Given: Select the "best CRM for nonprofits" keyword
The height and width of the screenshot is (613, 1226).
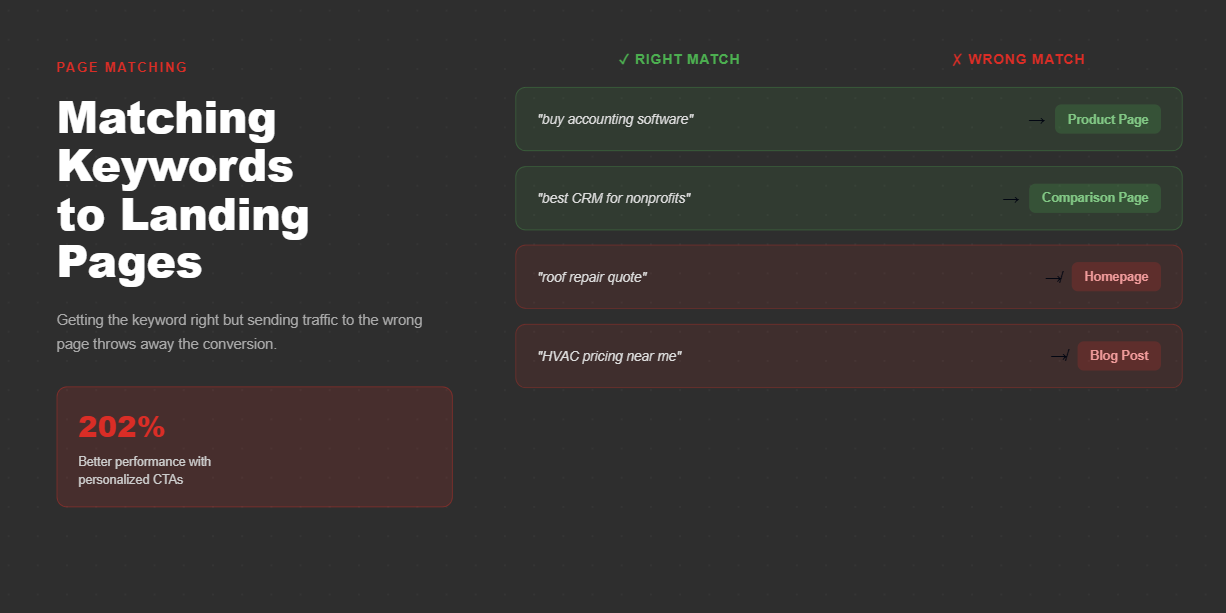Looking at the screenshot, I should coord(614,198).
